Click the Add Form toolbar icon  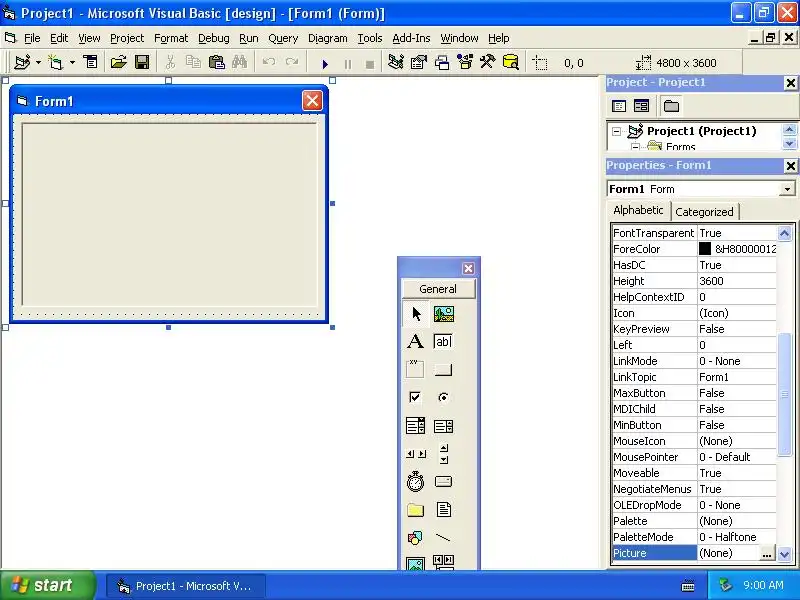[x=55, y=63]
